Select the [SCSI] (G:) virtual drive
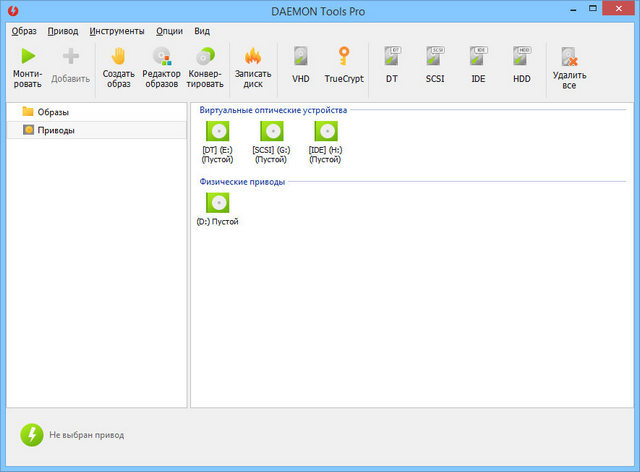Image resolution: width=640 pixels, height=472 pixels. pos(271,133)
